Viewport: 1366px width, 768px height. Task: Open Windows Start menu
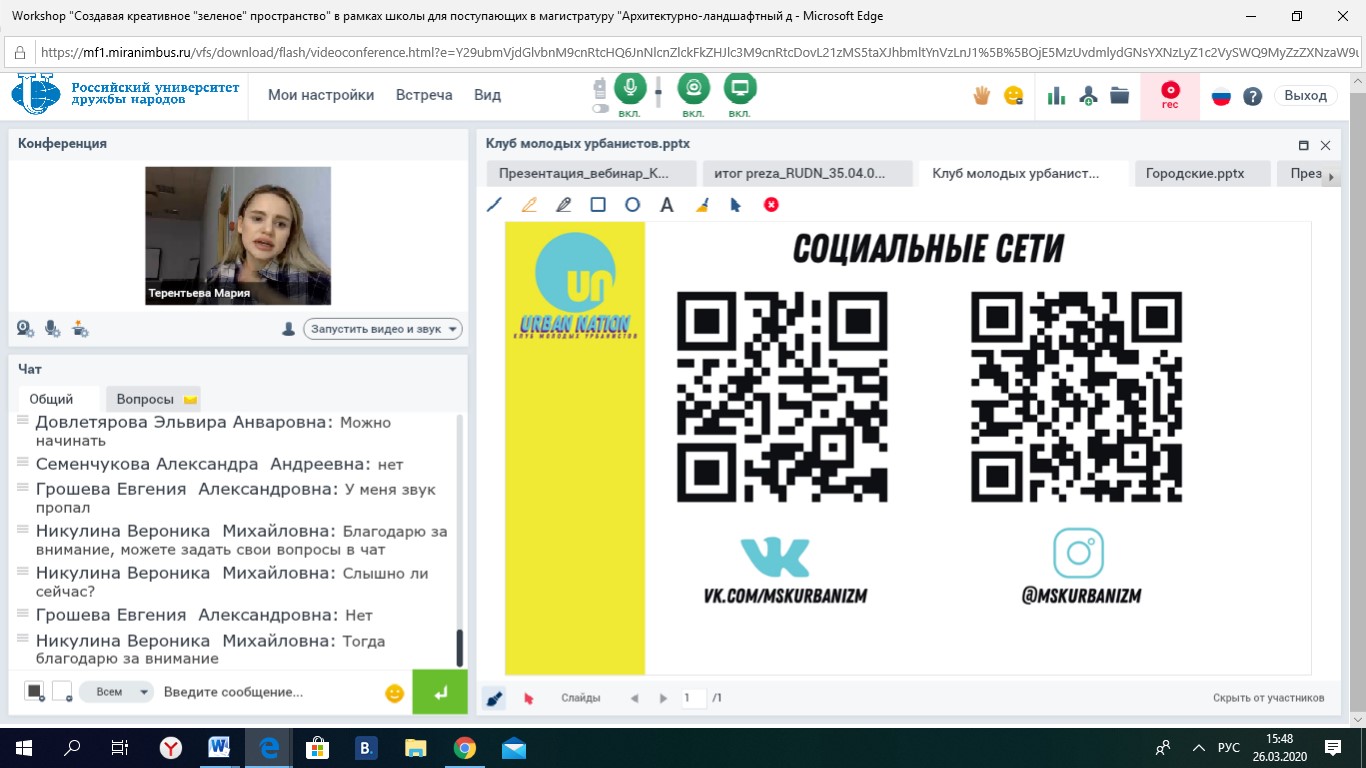coord(24,747)
